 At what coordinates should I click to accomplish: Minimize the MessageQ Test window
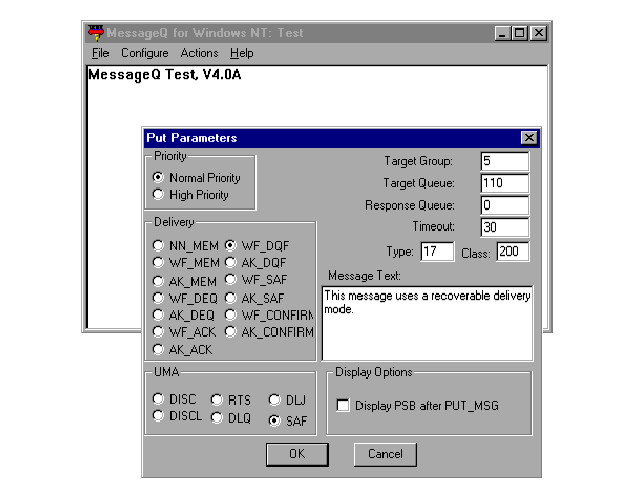pyautogui.click(x=502, y=33)
